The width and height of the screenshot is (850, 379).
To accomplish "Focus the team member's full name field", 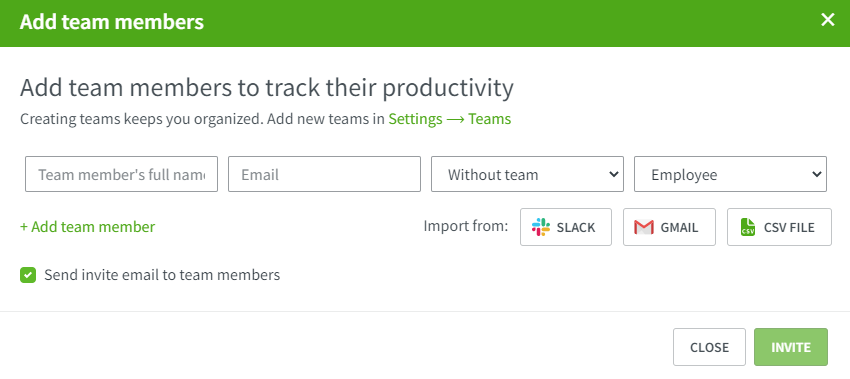I will pyautogui.click(x=121, y=174).
